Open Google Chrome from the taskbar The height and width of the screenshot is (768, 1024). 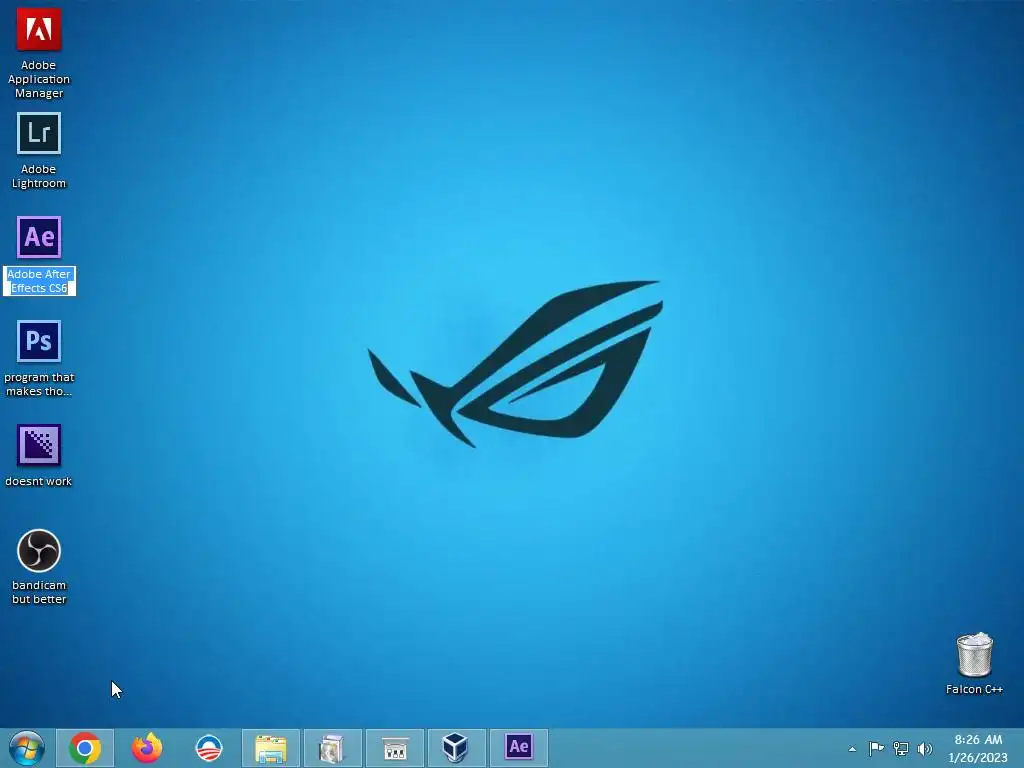click(85, 748)
